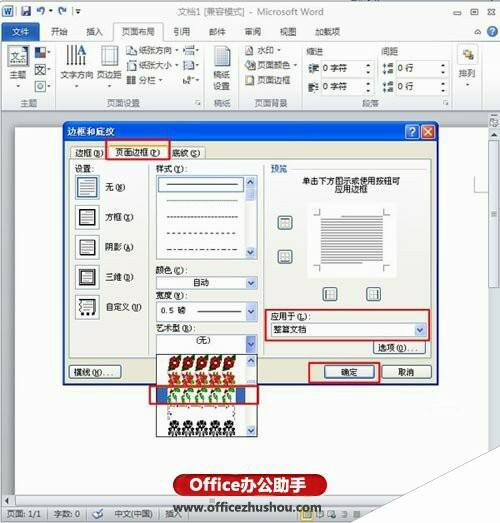Click the Save icon in quick access toolbar

coord(26,11)
